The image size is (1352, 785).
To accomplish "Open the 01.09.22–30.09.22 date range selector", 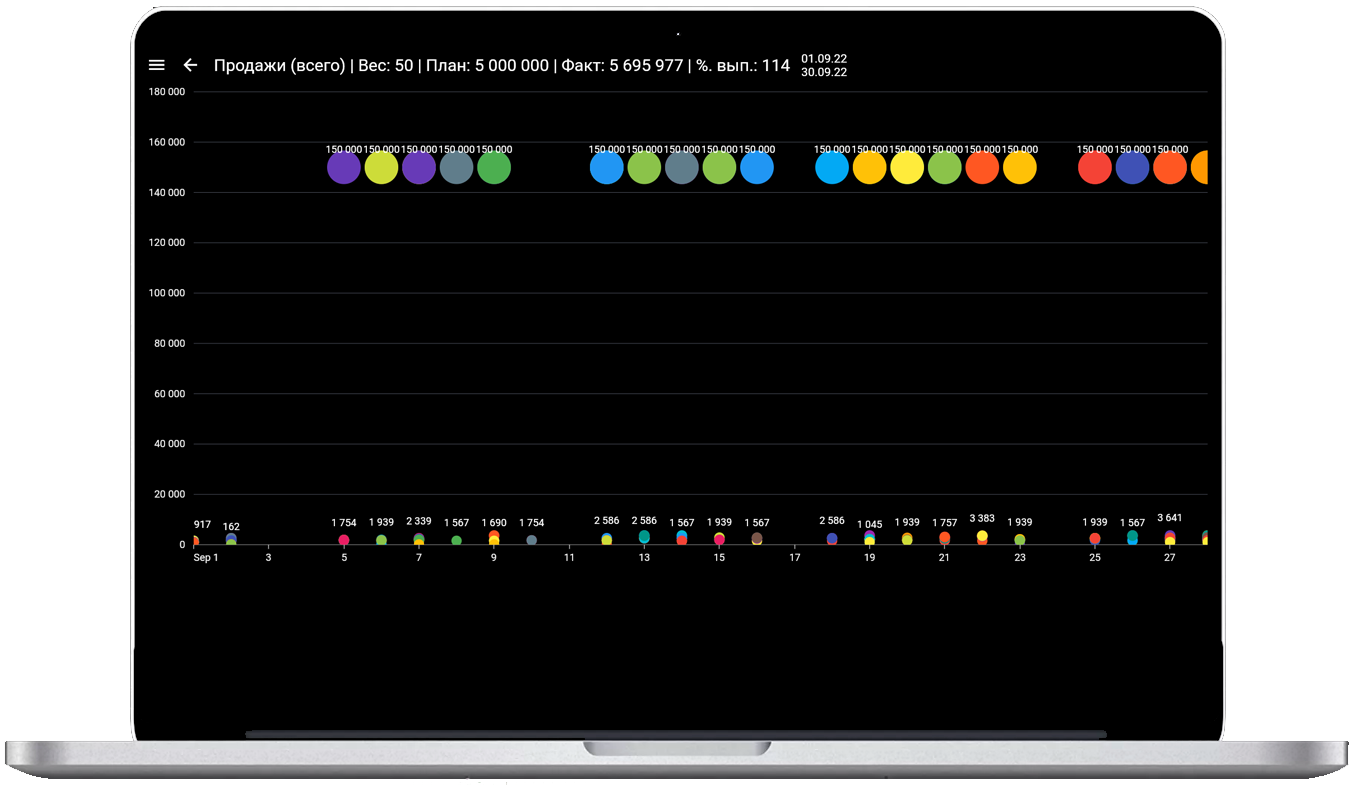I will point(823,66).
